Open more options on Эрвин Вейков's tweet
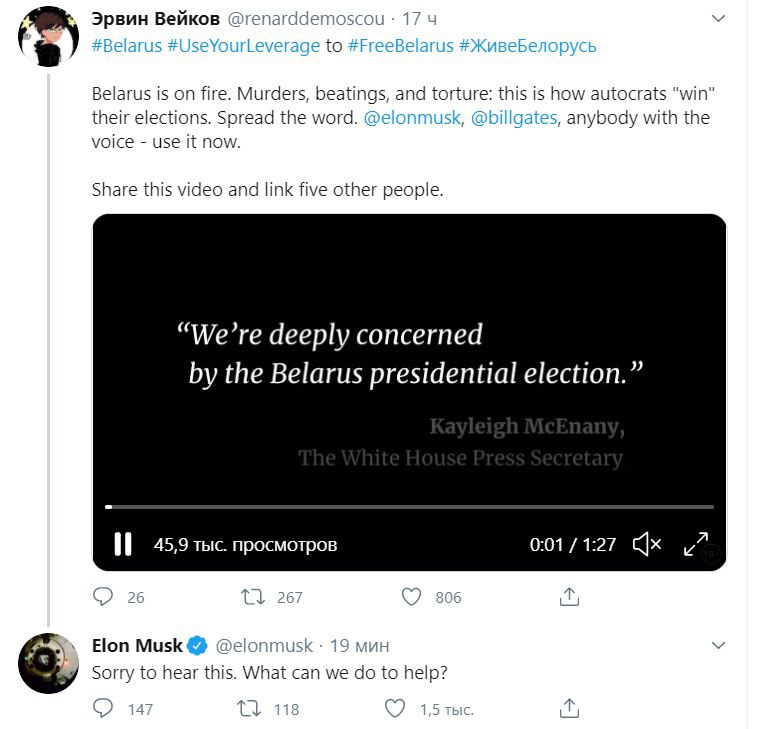The image size is (769, 729). 718,19
